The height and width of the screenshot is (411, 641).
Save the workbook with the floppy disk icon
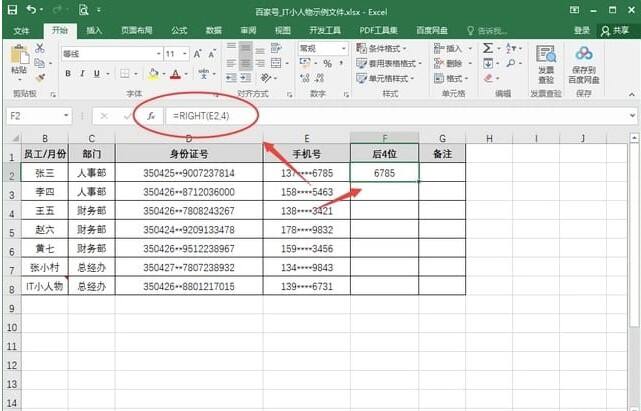(x=12, y=10)
